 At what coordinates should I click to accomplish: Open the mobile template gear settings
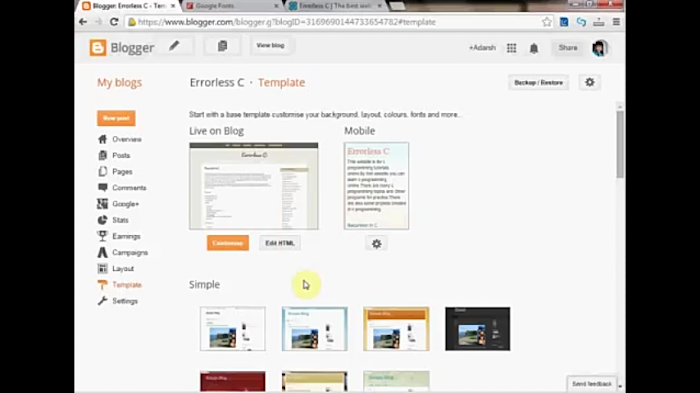[376, 243]
